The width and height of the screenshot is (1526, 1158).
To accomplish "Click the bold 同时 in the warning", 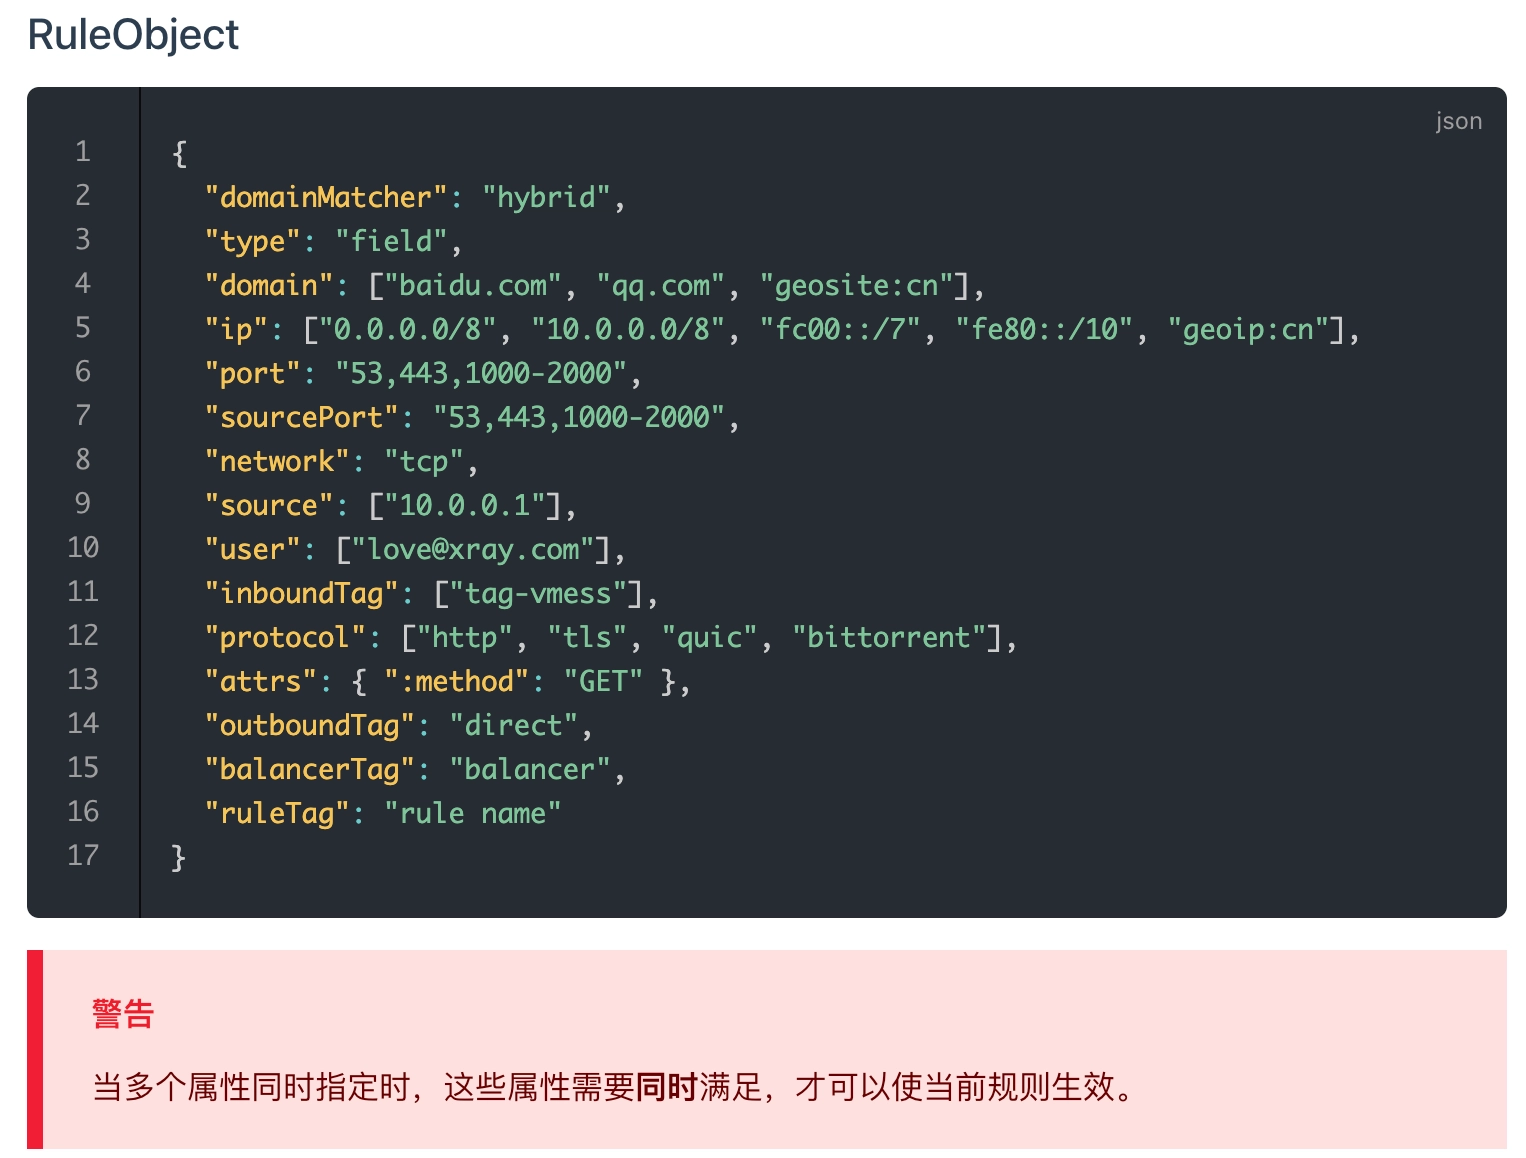I will click(666, 1086).
